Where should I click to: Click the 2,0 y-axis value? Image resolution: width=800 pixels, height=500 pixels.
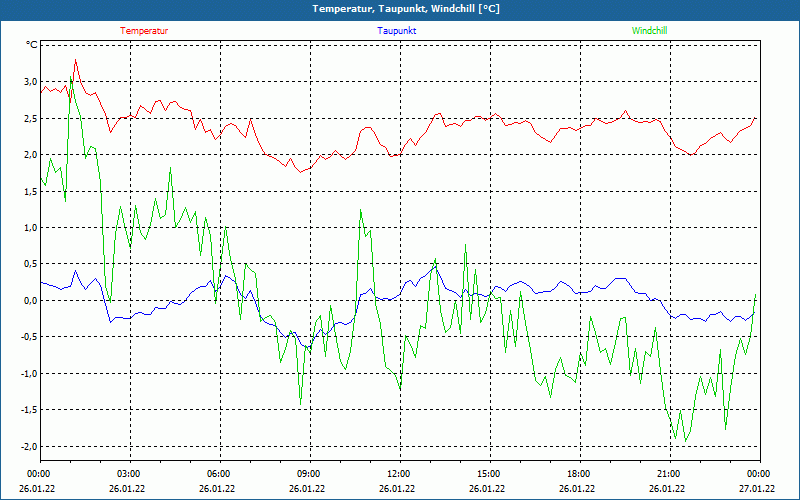(32, 155)
